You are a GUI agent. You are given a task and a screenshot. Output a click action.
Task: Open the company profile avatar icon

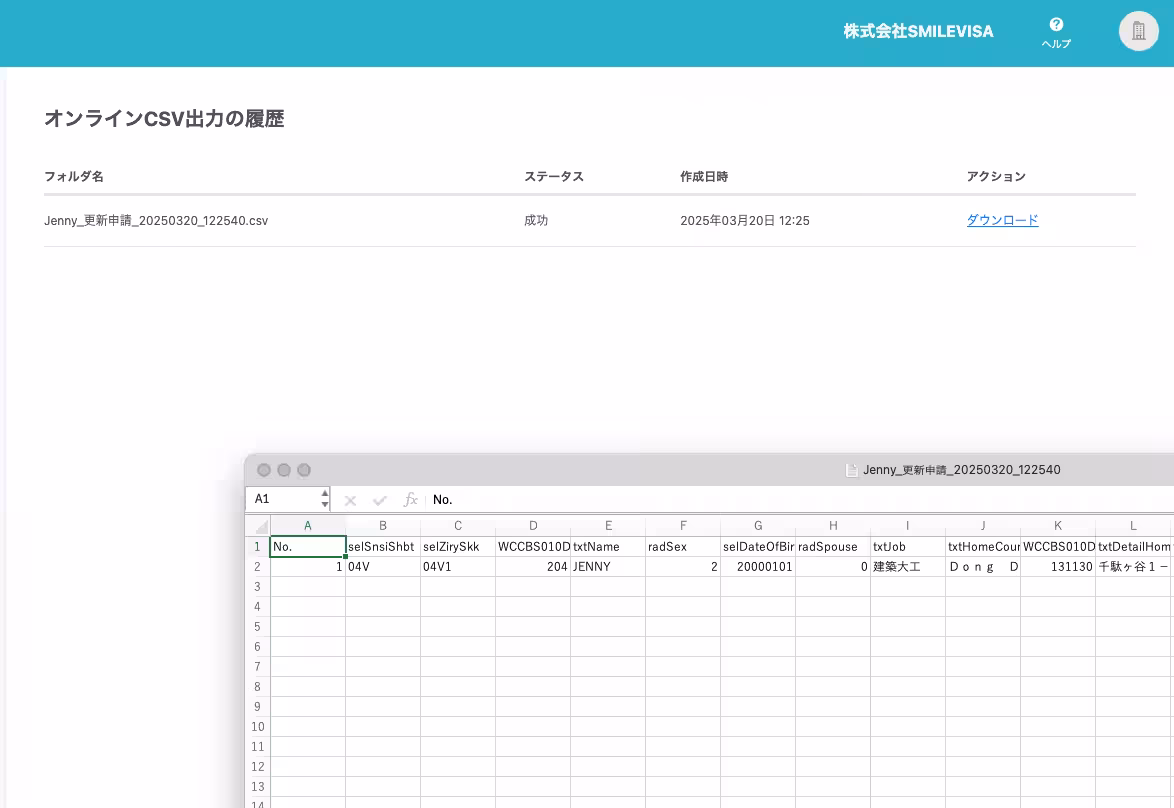pos(1138,31)
